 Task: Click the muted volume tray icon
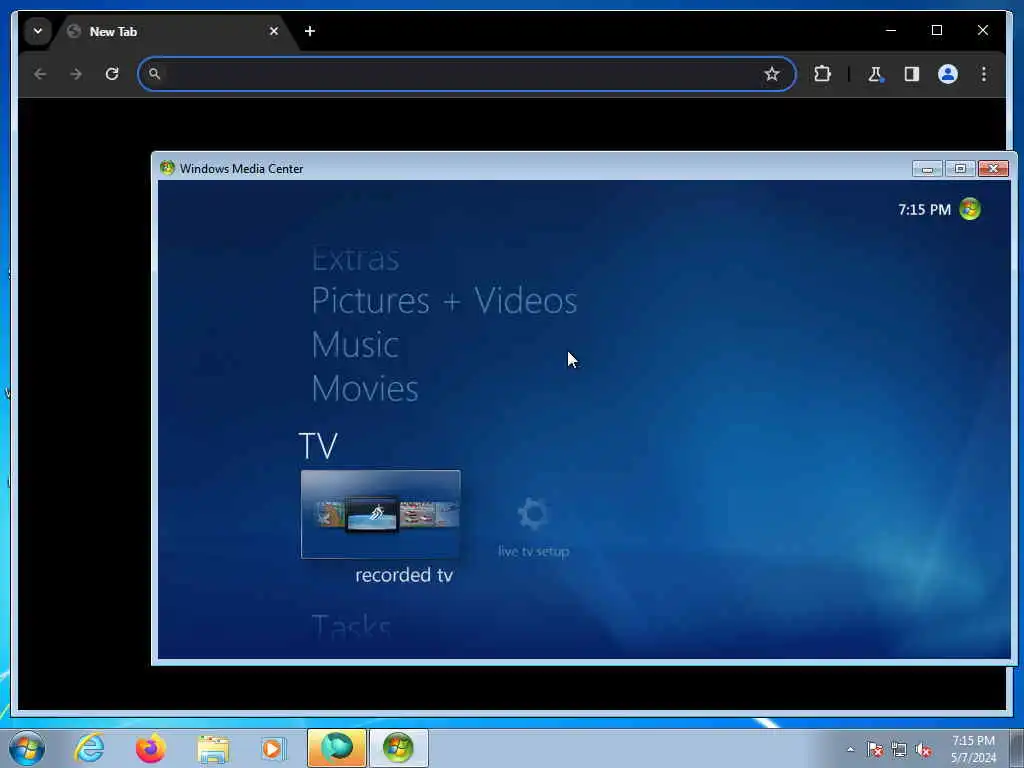[923, 749]
